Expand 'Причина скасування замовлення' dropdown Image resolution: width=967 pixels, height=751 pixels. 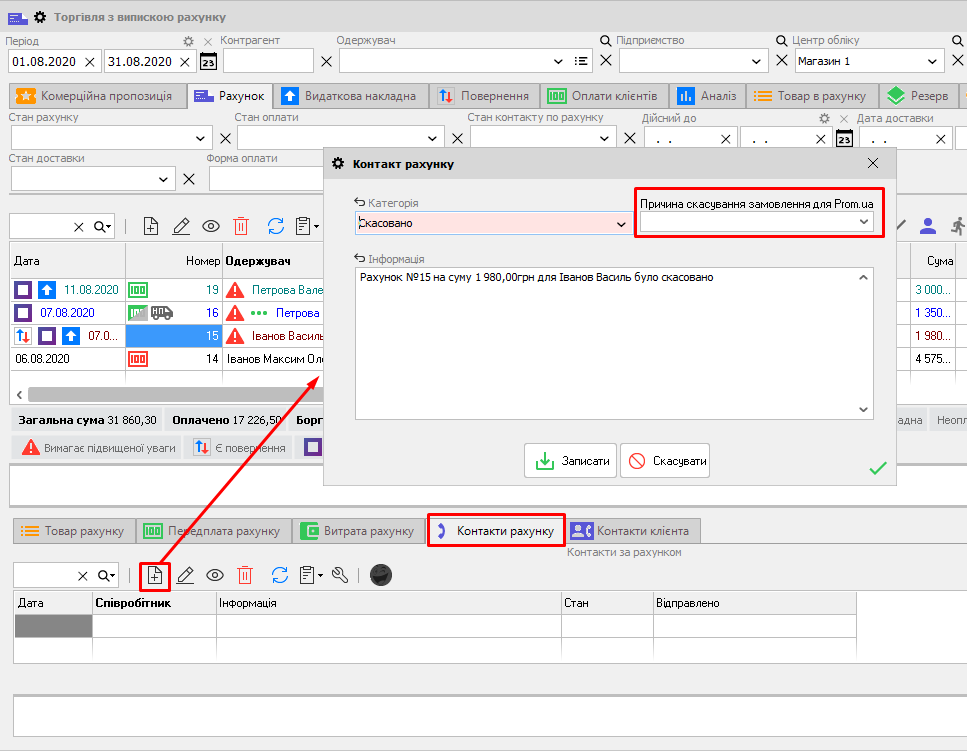click(x=865, y=222)
